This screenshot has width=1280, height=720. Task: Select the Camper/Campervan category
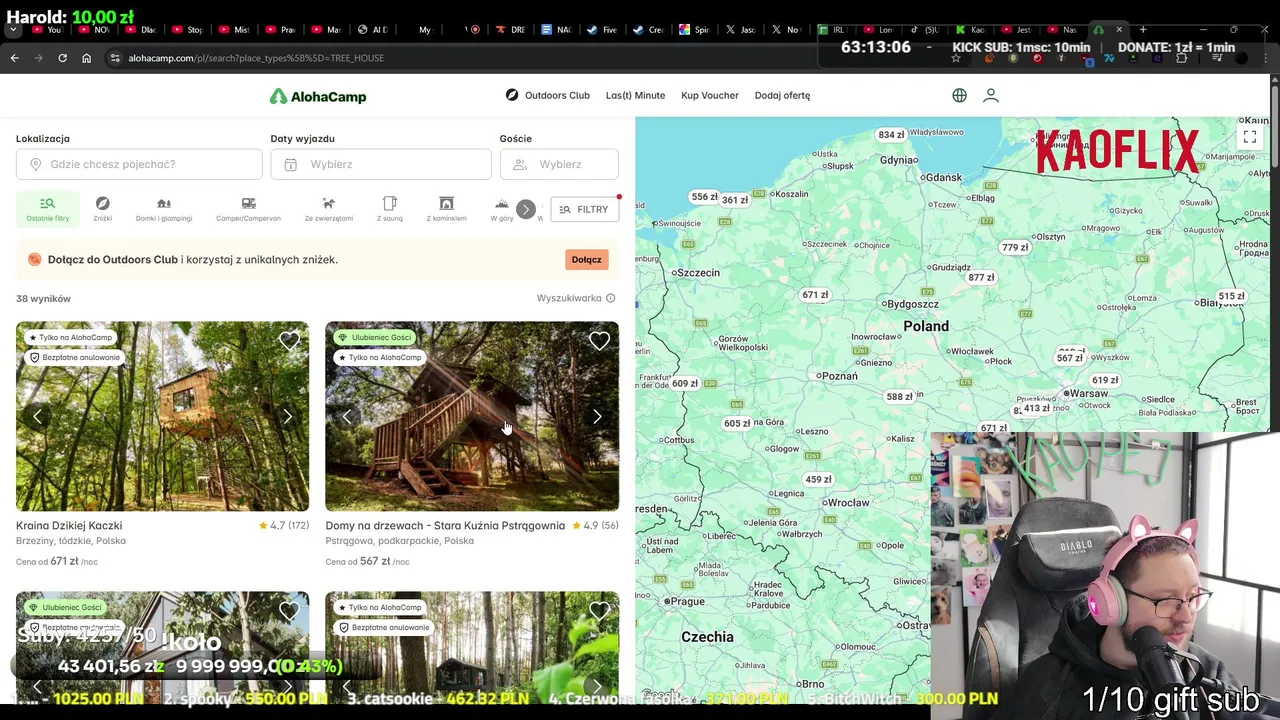click(248, 208)
